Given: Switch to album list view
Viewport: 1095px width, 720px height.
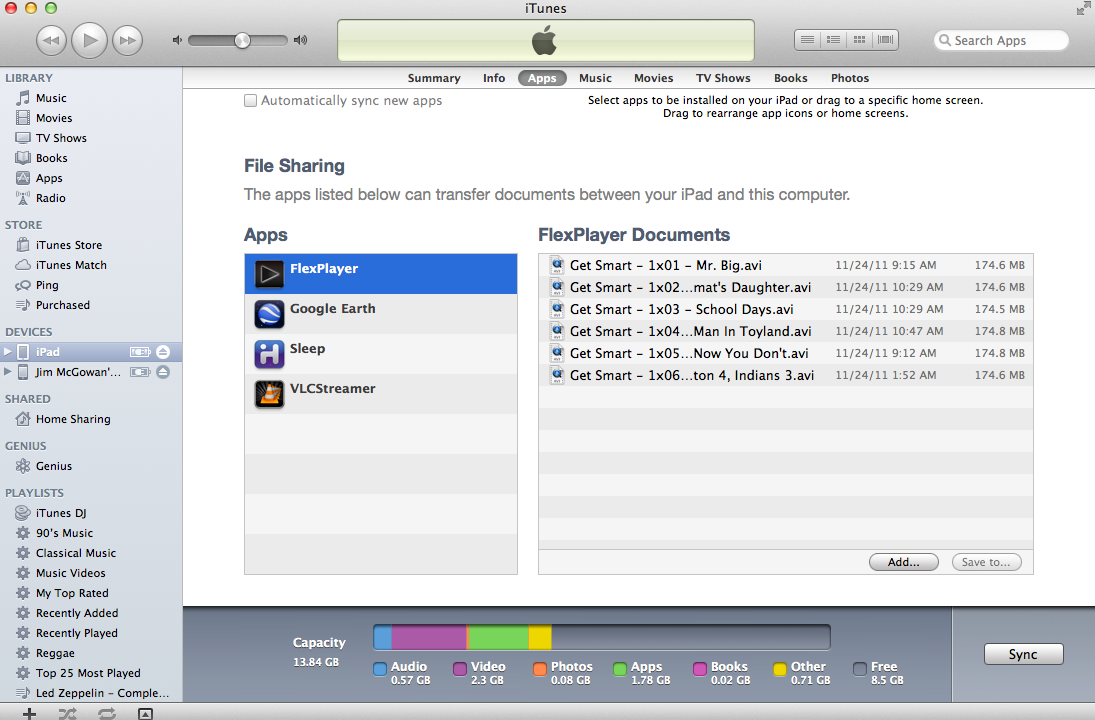Looking at the screenshot, I should tap(833, 40).
